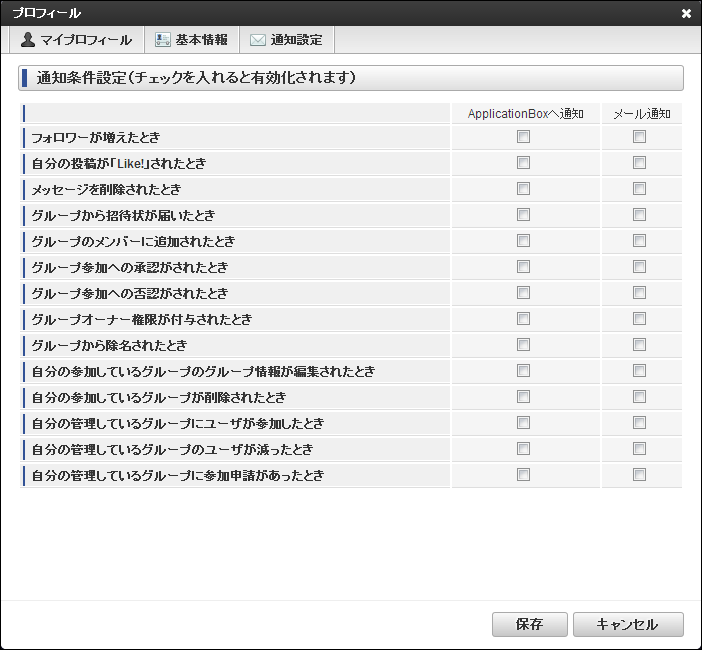This screenshot has width=703, height=651.
Task: Enable mail notification for フォロワーが増えたとき
Action: tap(639, 136)
